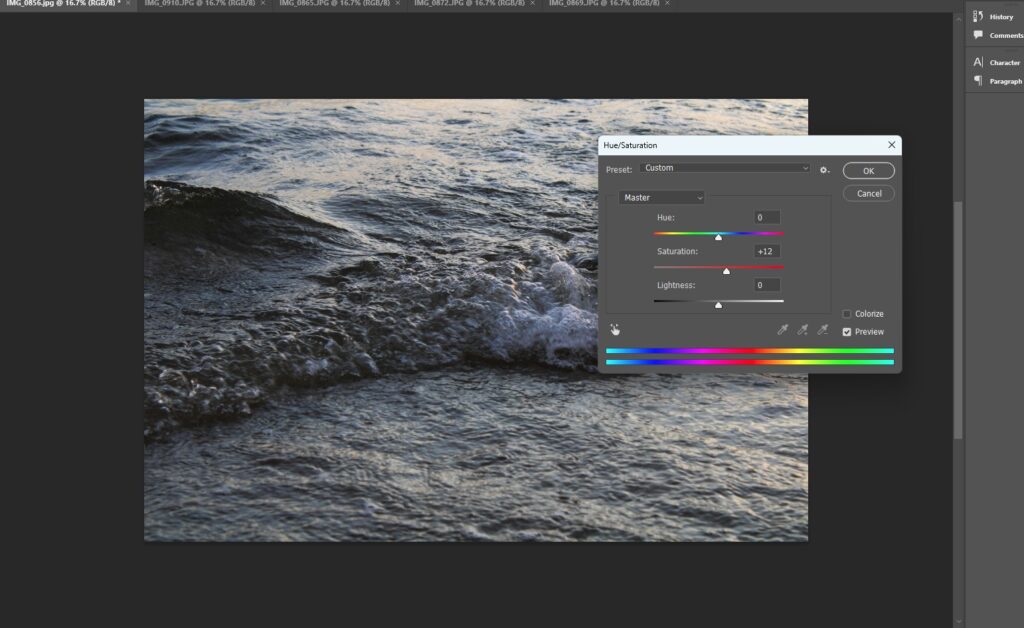
Task: Open the Master color range dropdown
Action: (x=661, y=197)
